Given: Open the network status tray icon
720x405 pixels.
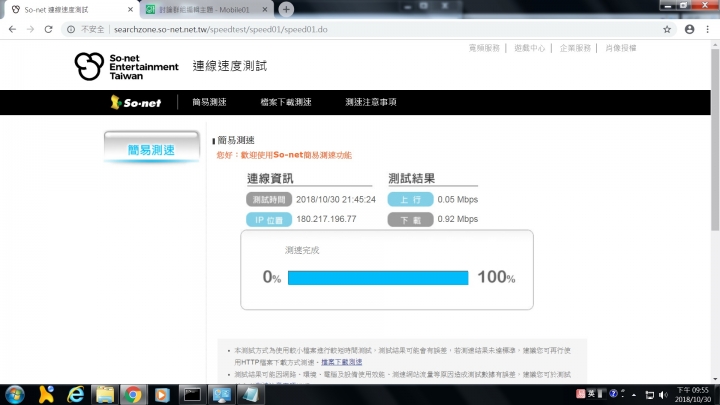Looking at the screenshot, I should [649, 395].
